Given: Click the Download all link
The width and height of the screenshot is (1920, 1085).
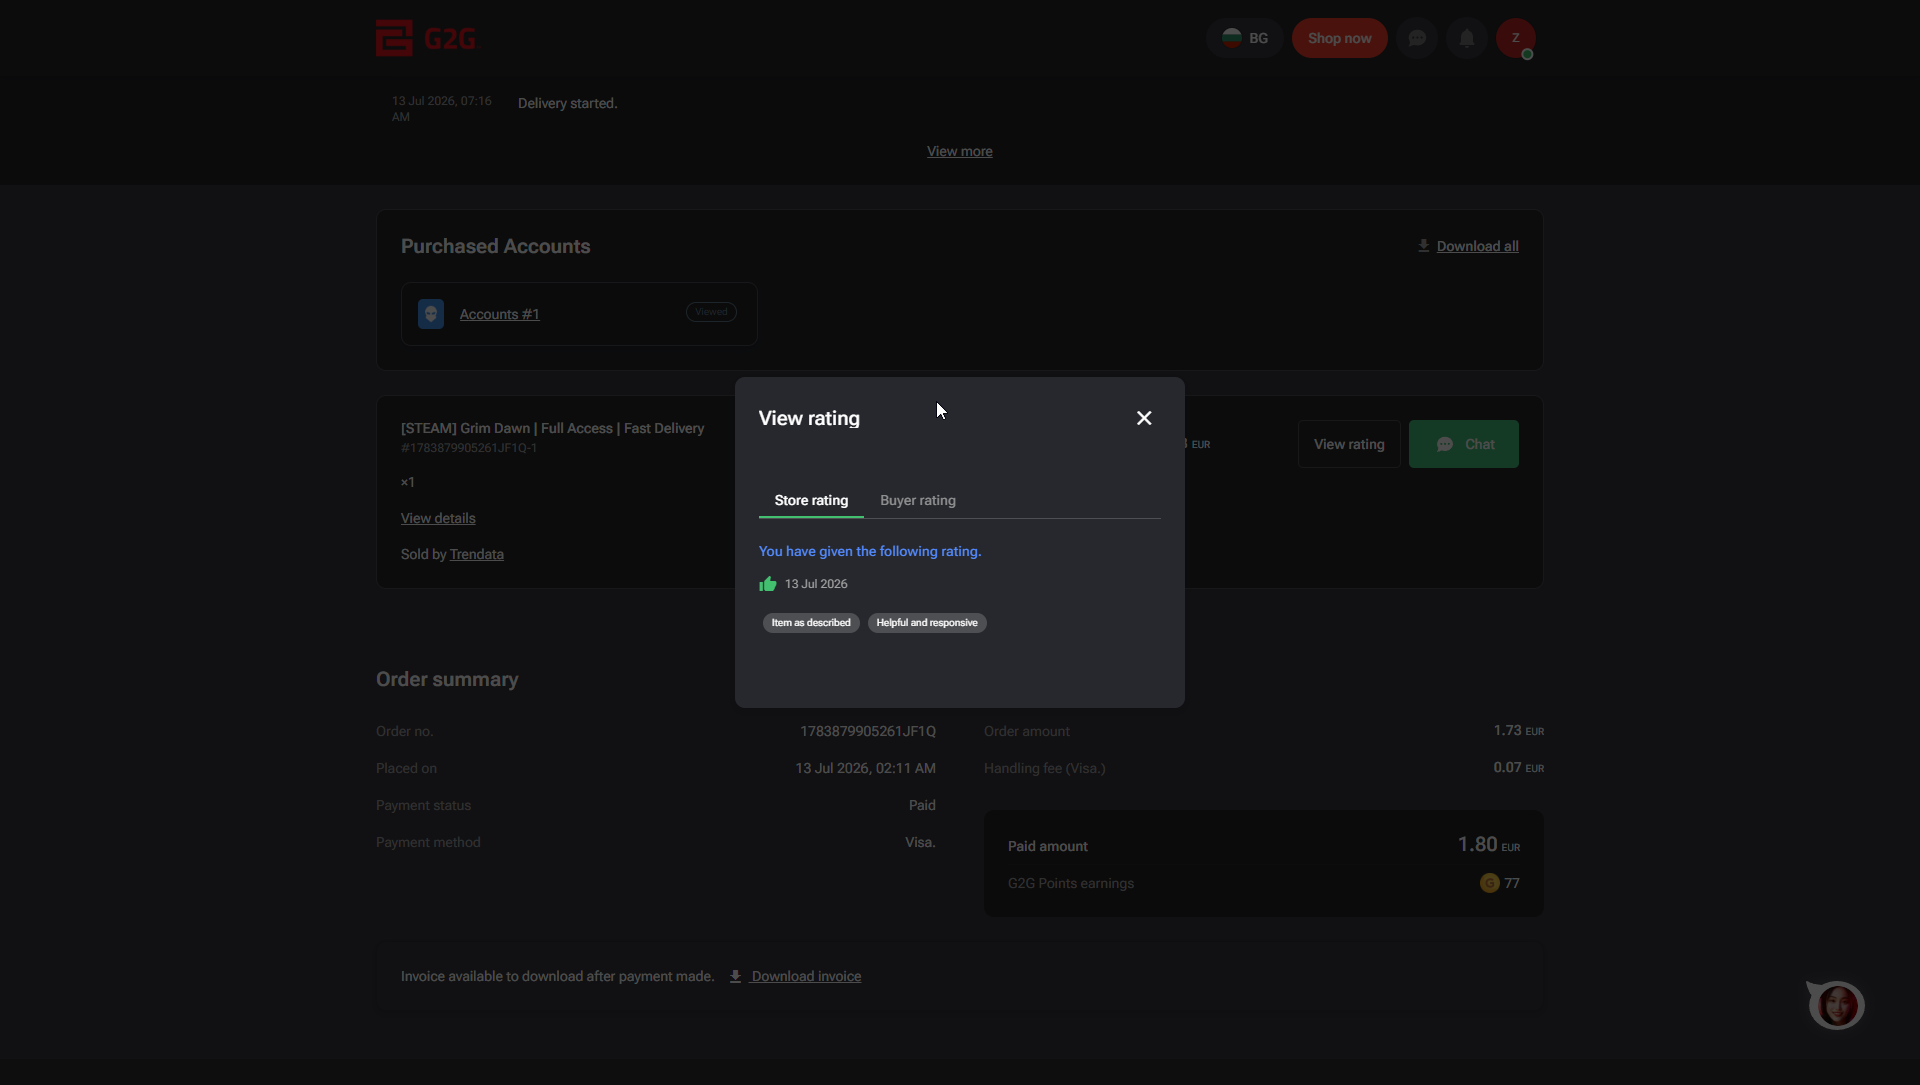Looking at the screenshot, I should [x=1478, y=246].
